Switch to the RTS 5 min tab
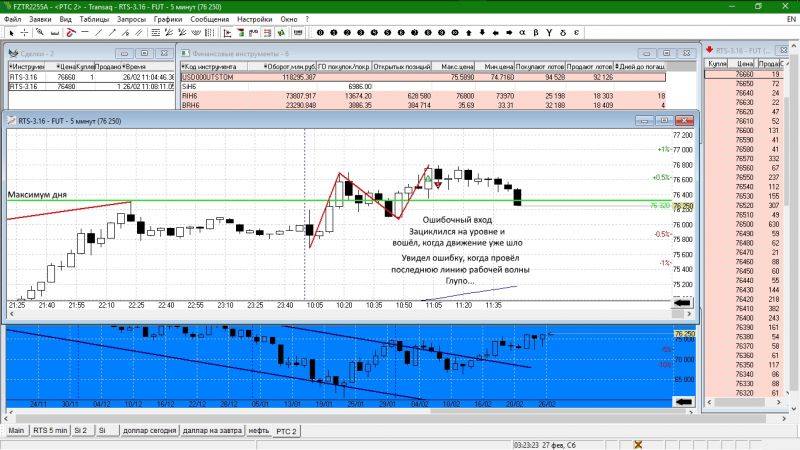800x450 pixels. point(50,431)
